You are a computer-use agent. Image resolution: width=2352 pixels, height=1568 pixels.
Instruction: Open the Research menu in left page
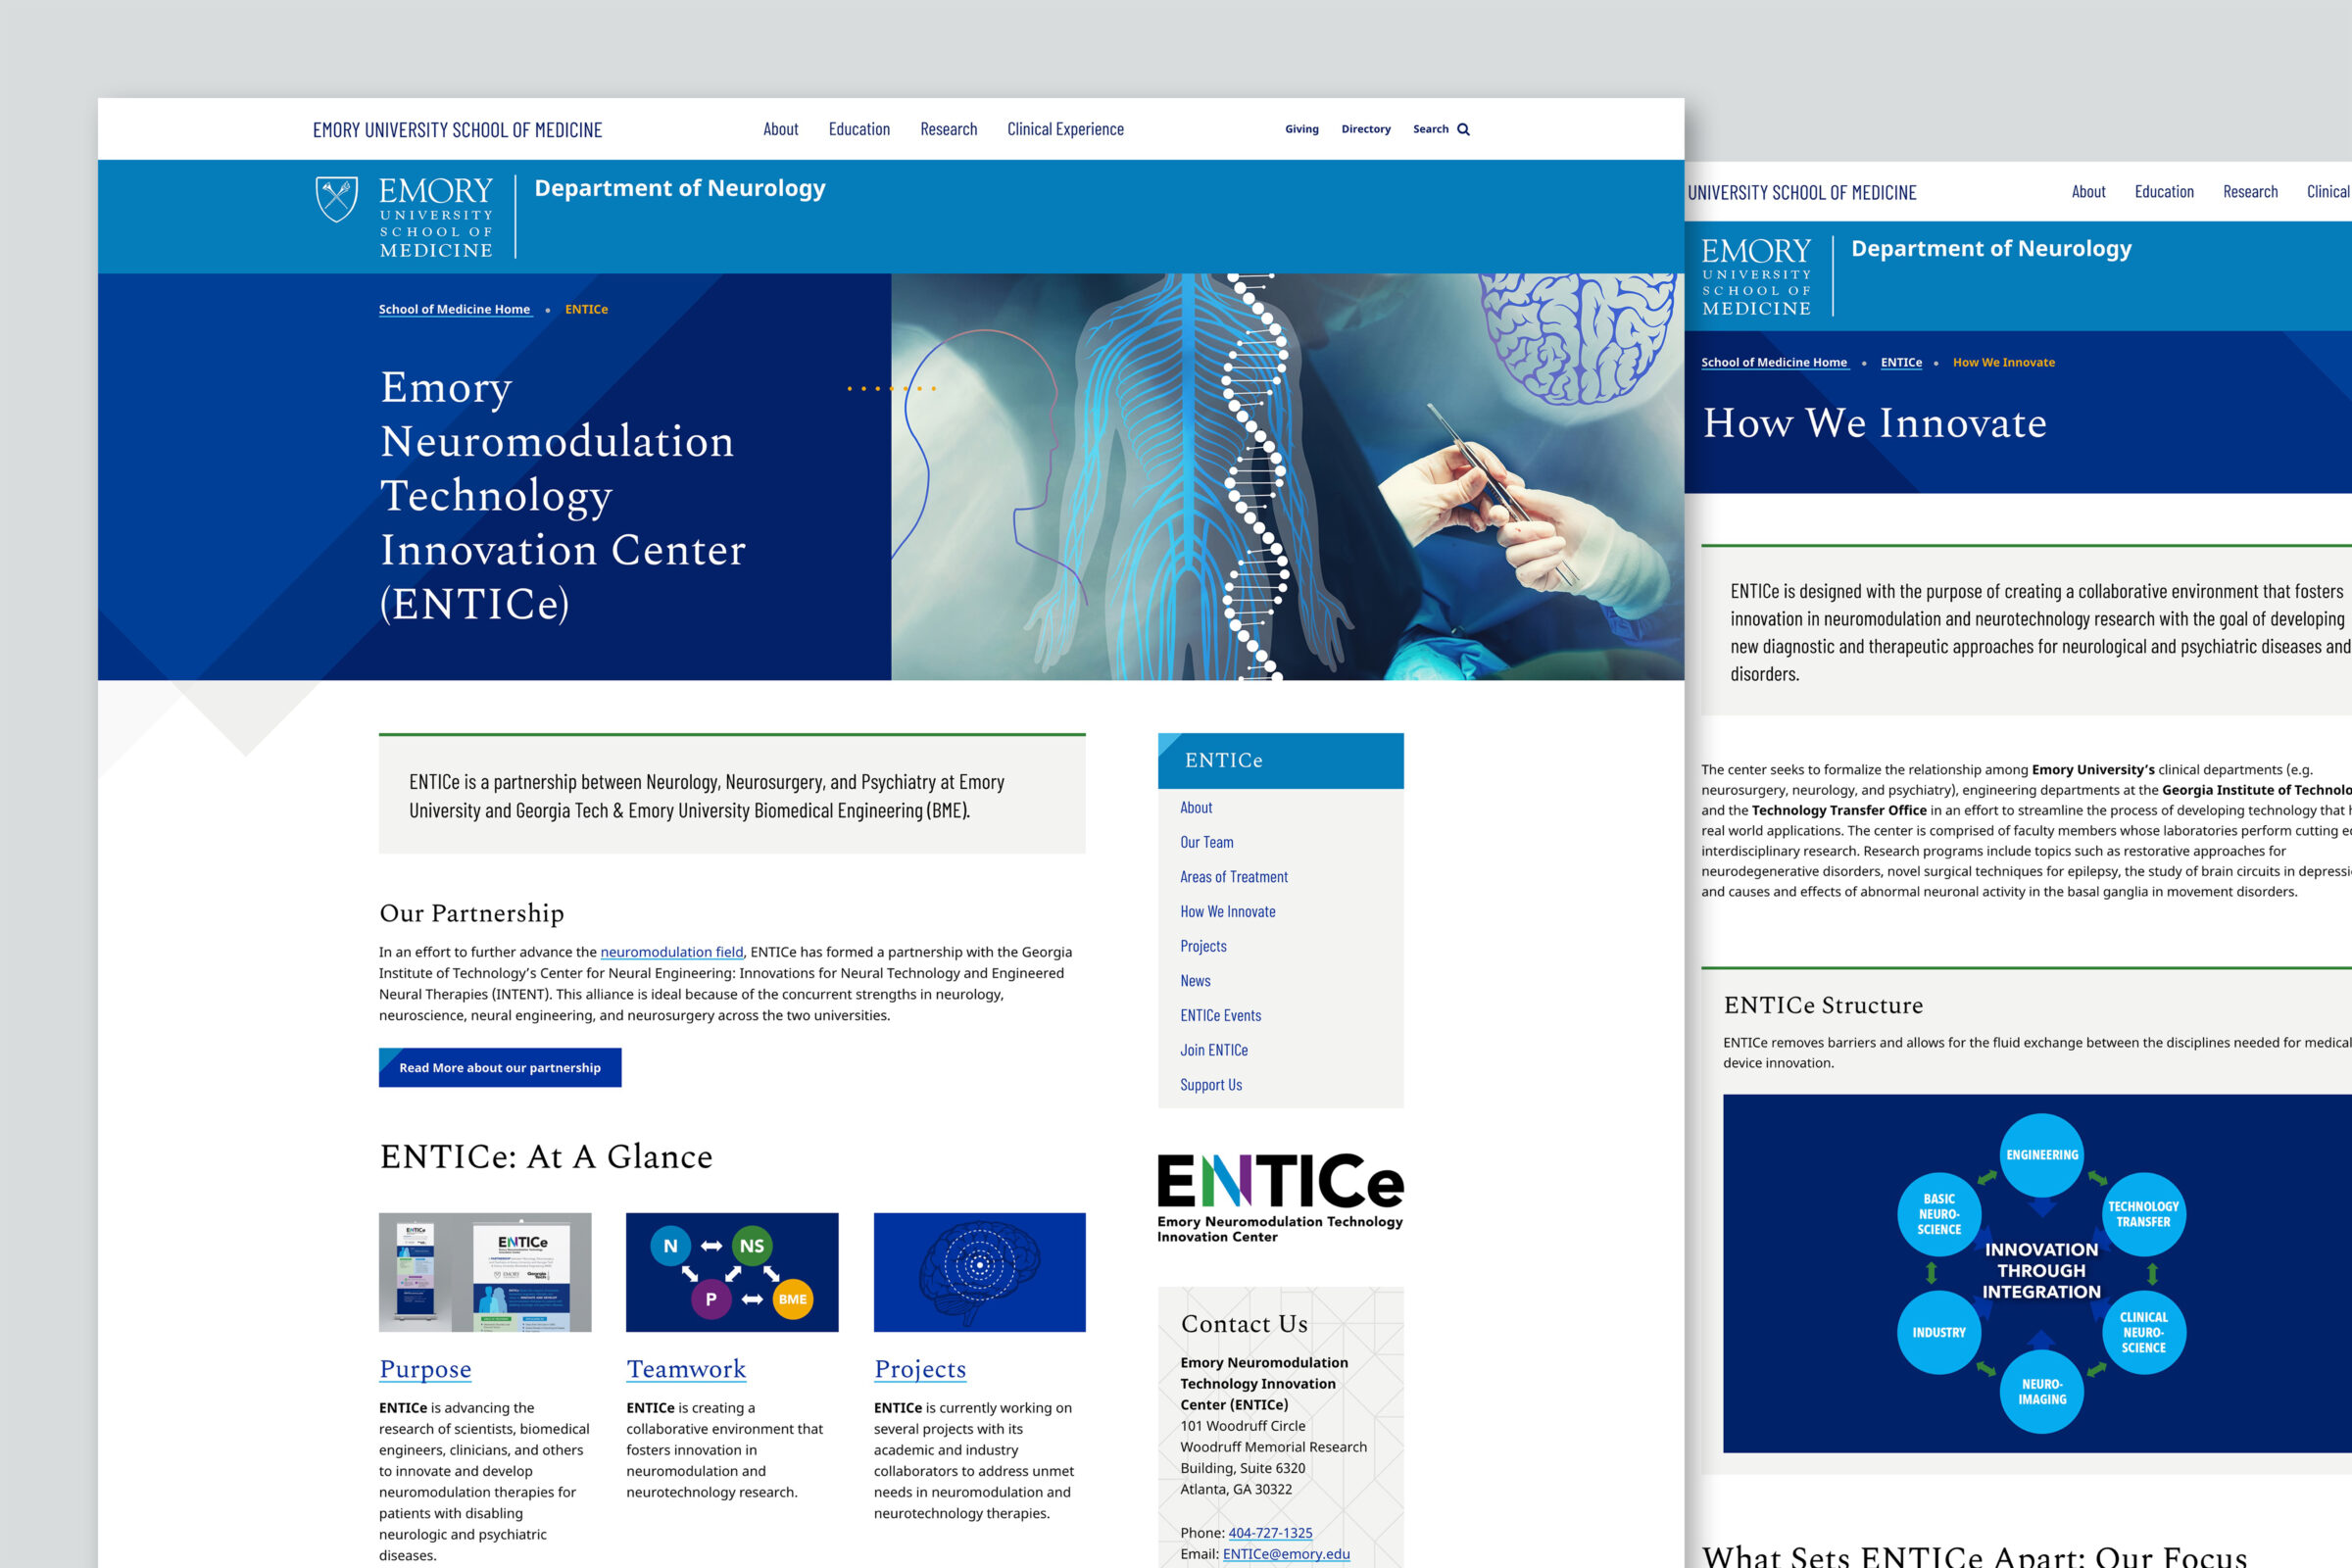pyautogui.click(x=949, y=129)
